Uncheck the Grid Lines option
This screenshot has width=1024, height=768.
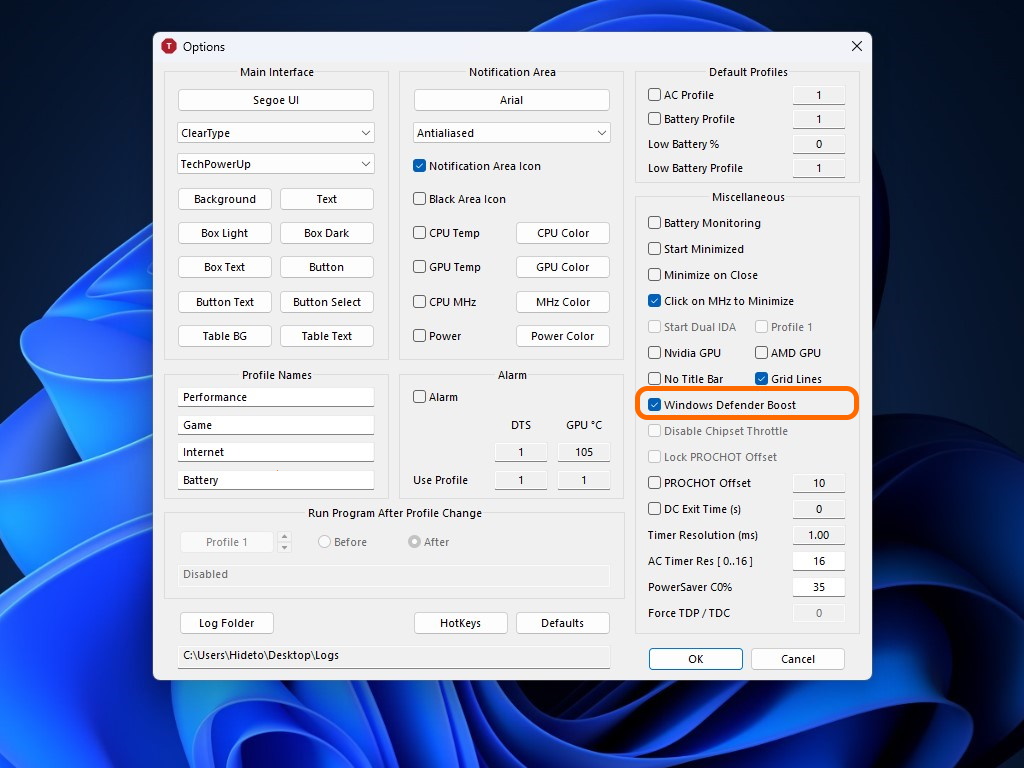(x=761, y=378)
